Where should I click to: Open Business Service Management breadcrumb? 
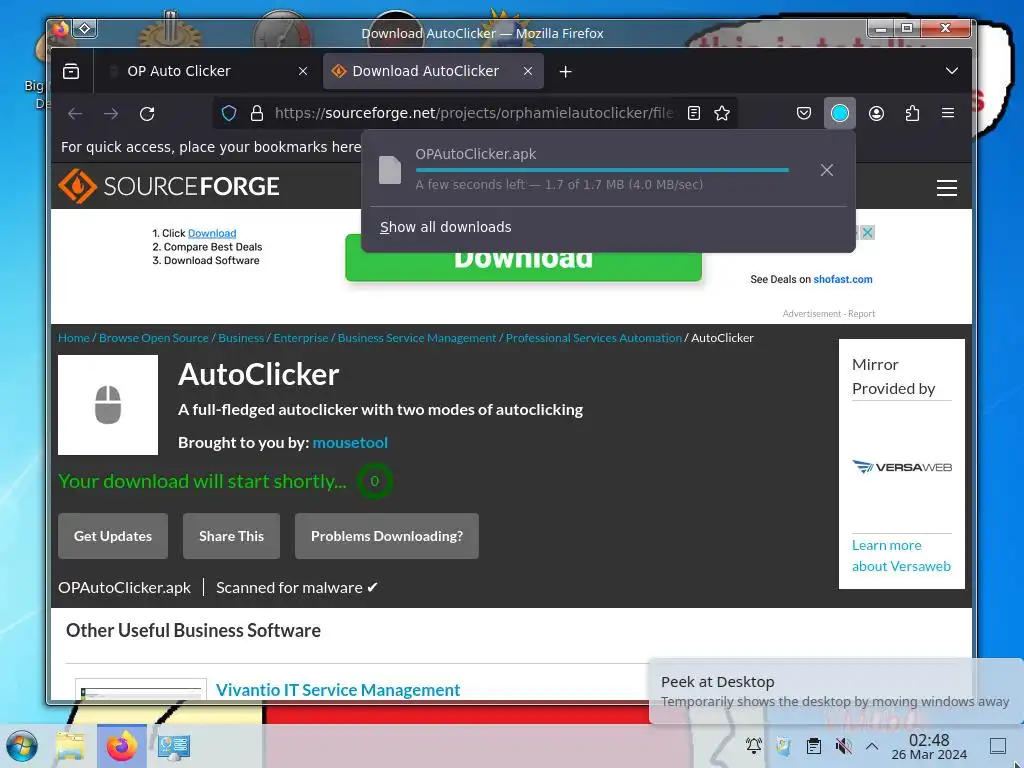[417, 338]
